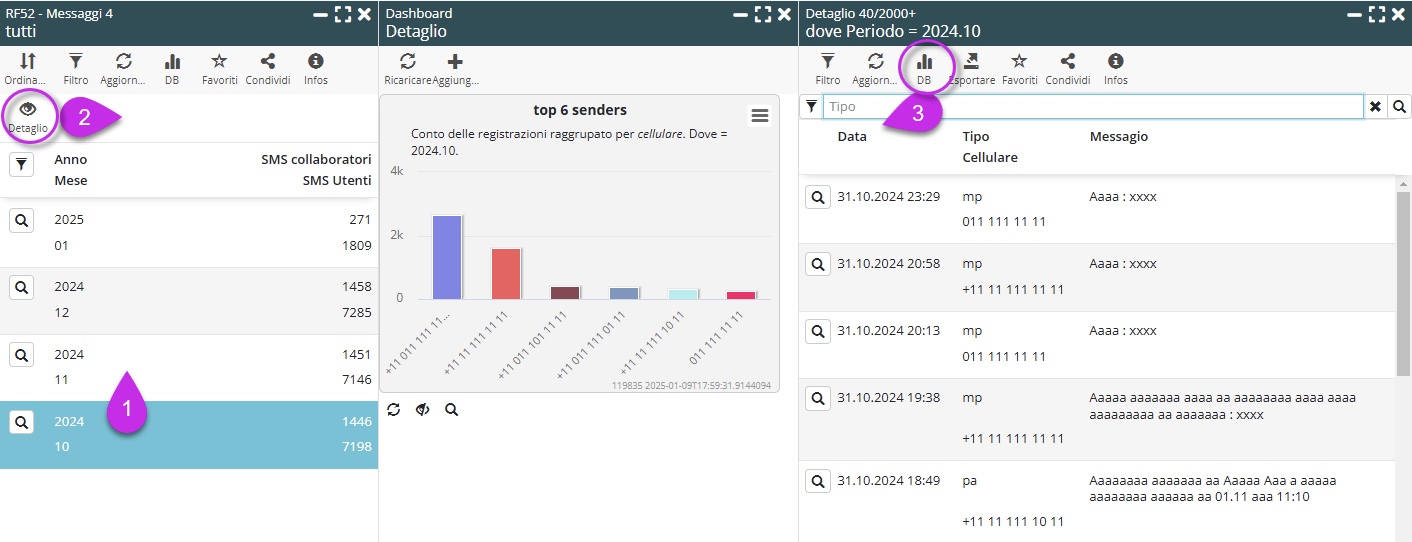Toggle the hide-chart eye icon below the chart

coord(422,410)
